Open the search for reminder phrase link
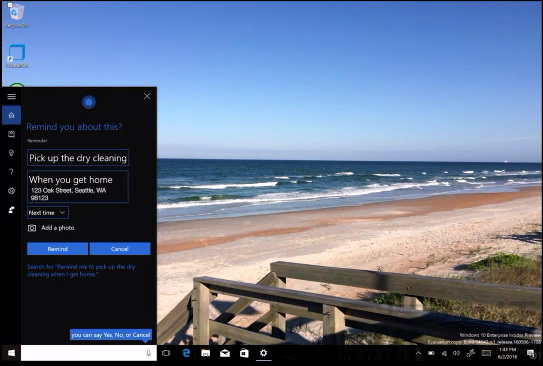Screen dimensions: 543x366 pos(81,270)
